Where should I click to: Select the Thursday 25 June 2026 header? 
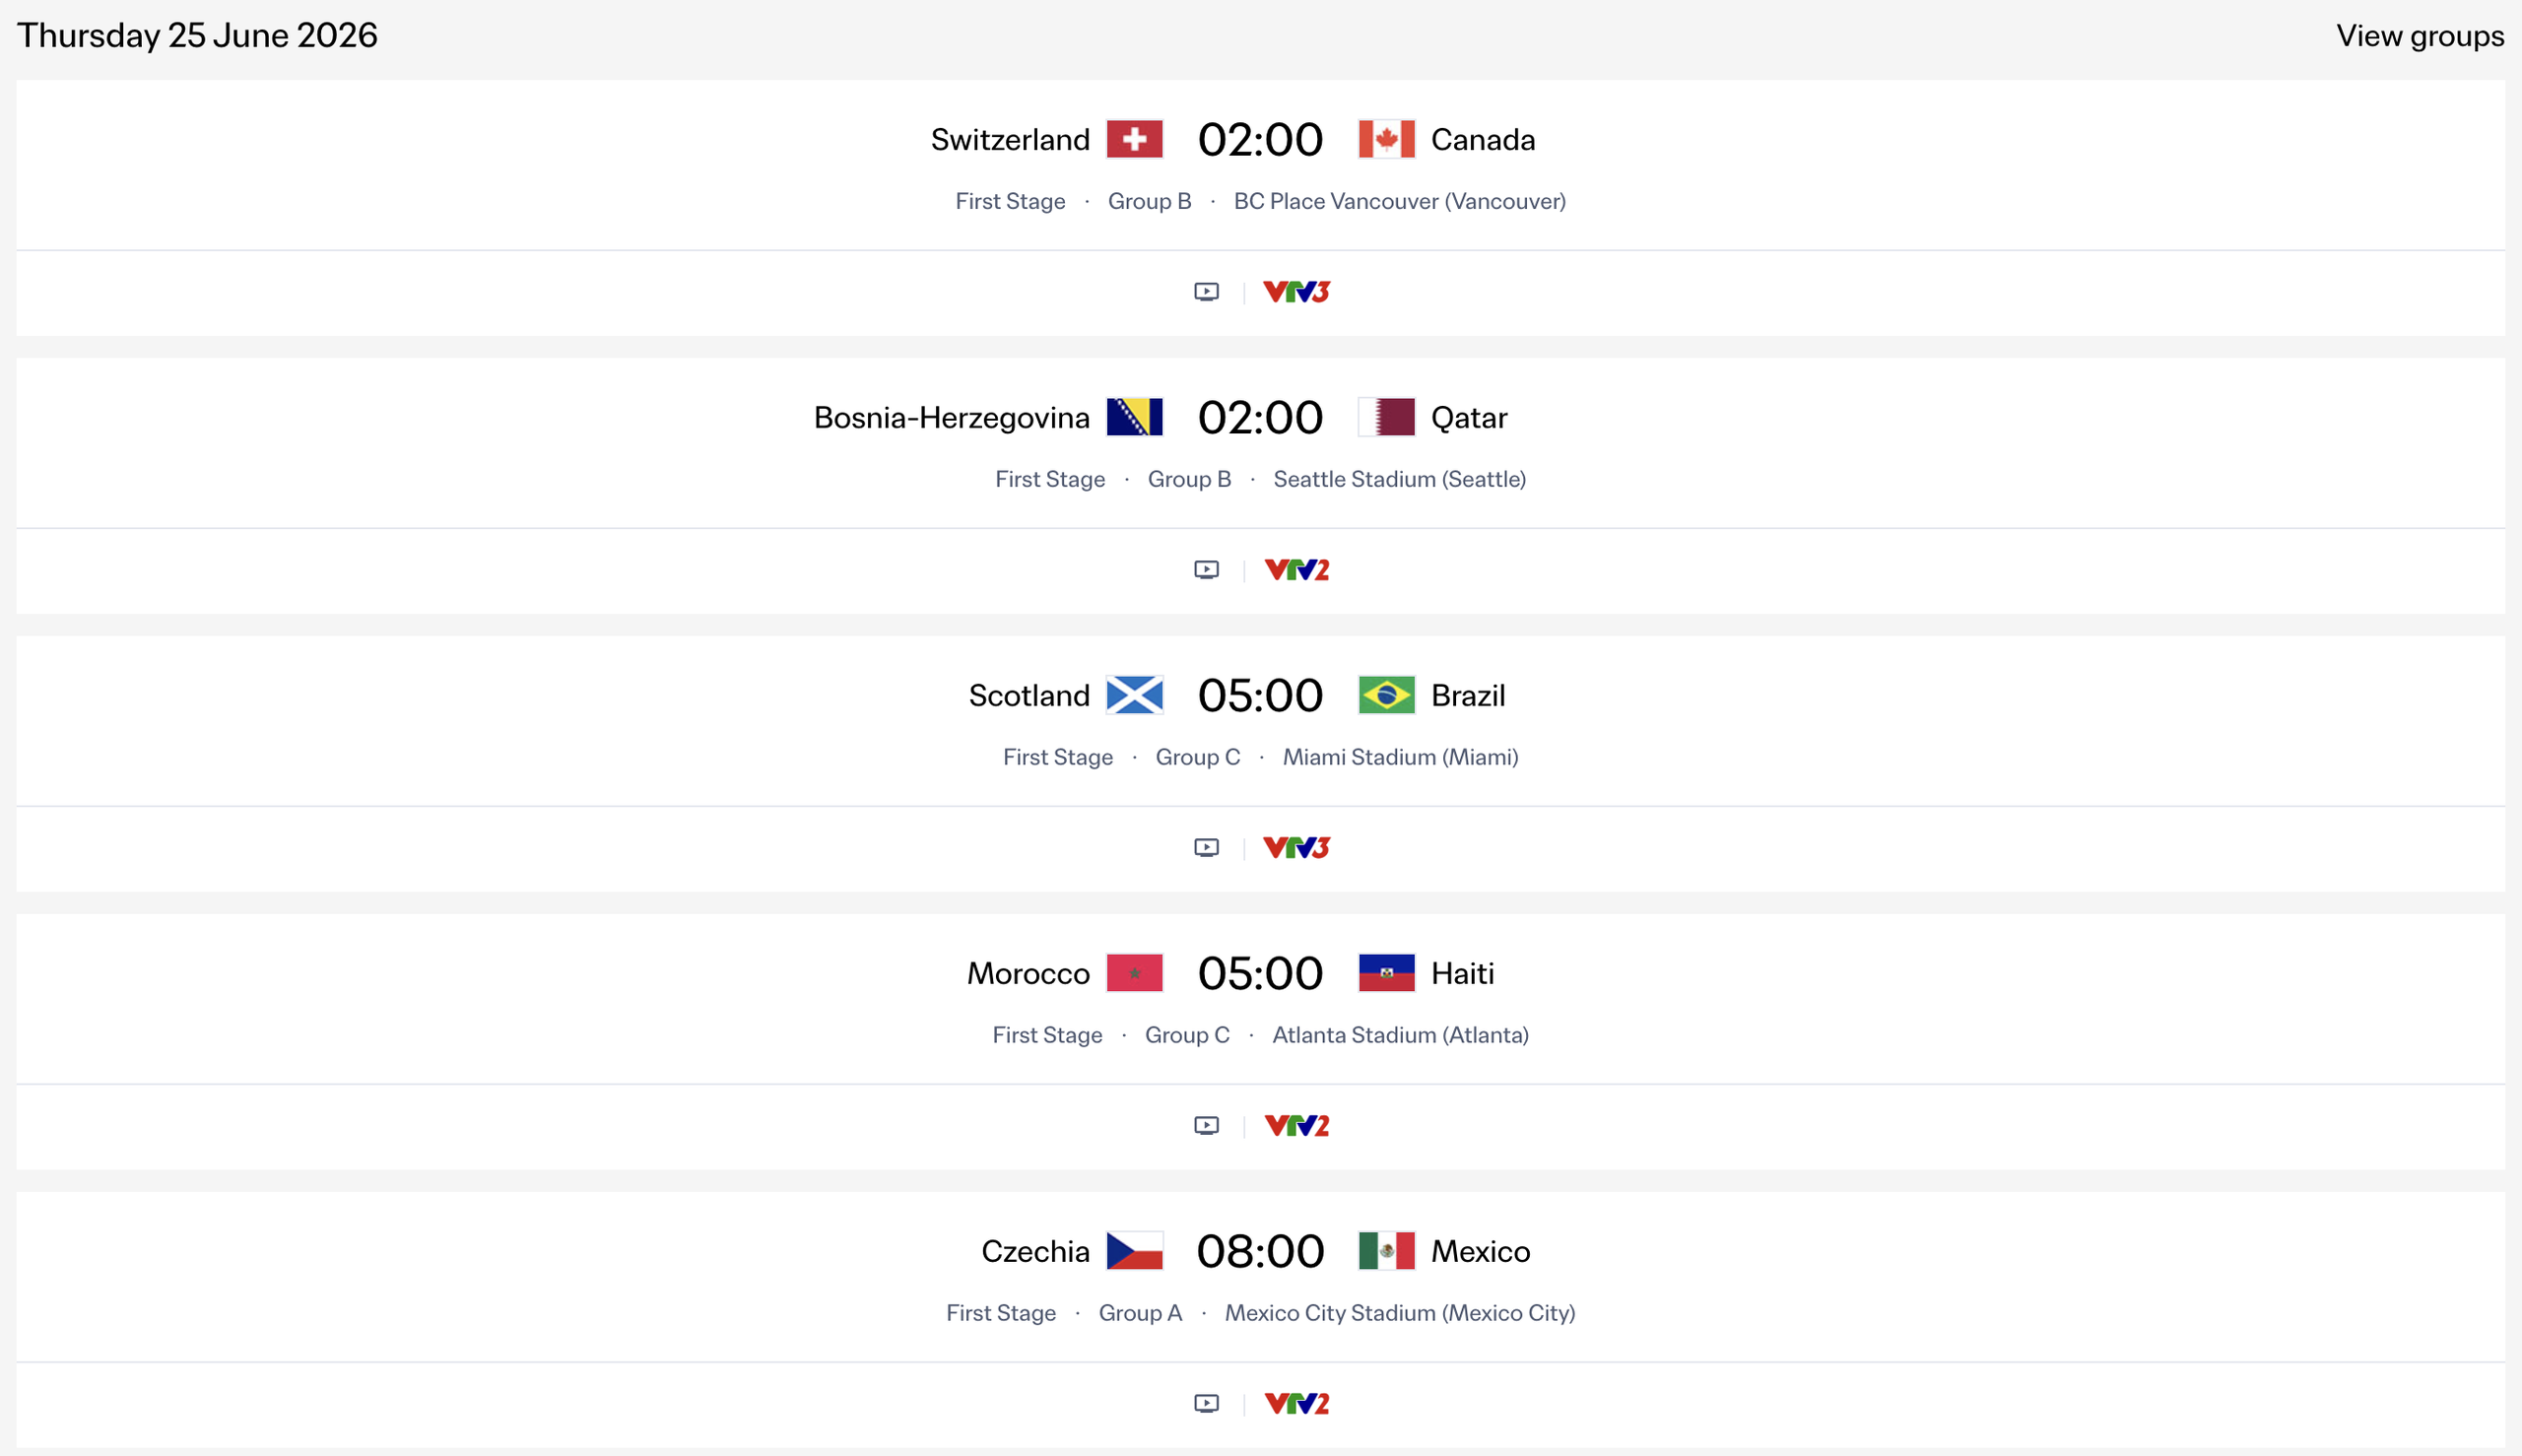(x=197, y=35)
